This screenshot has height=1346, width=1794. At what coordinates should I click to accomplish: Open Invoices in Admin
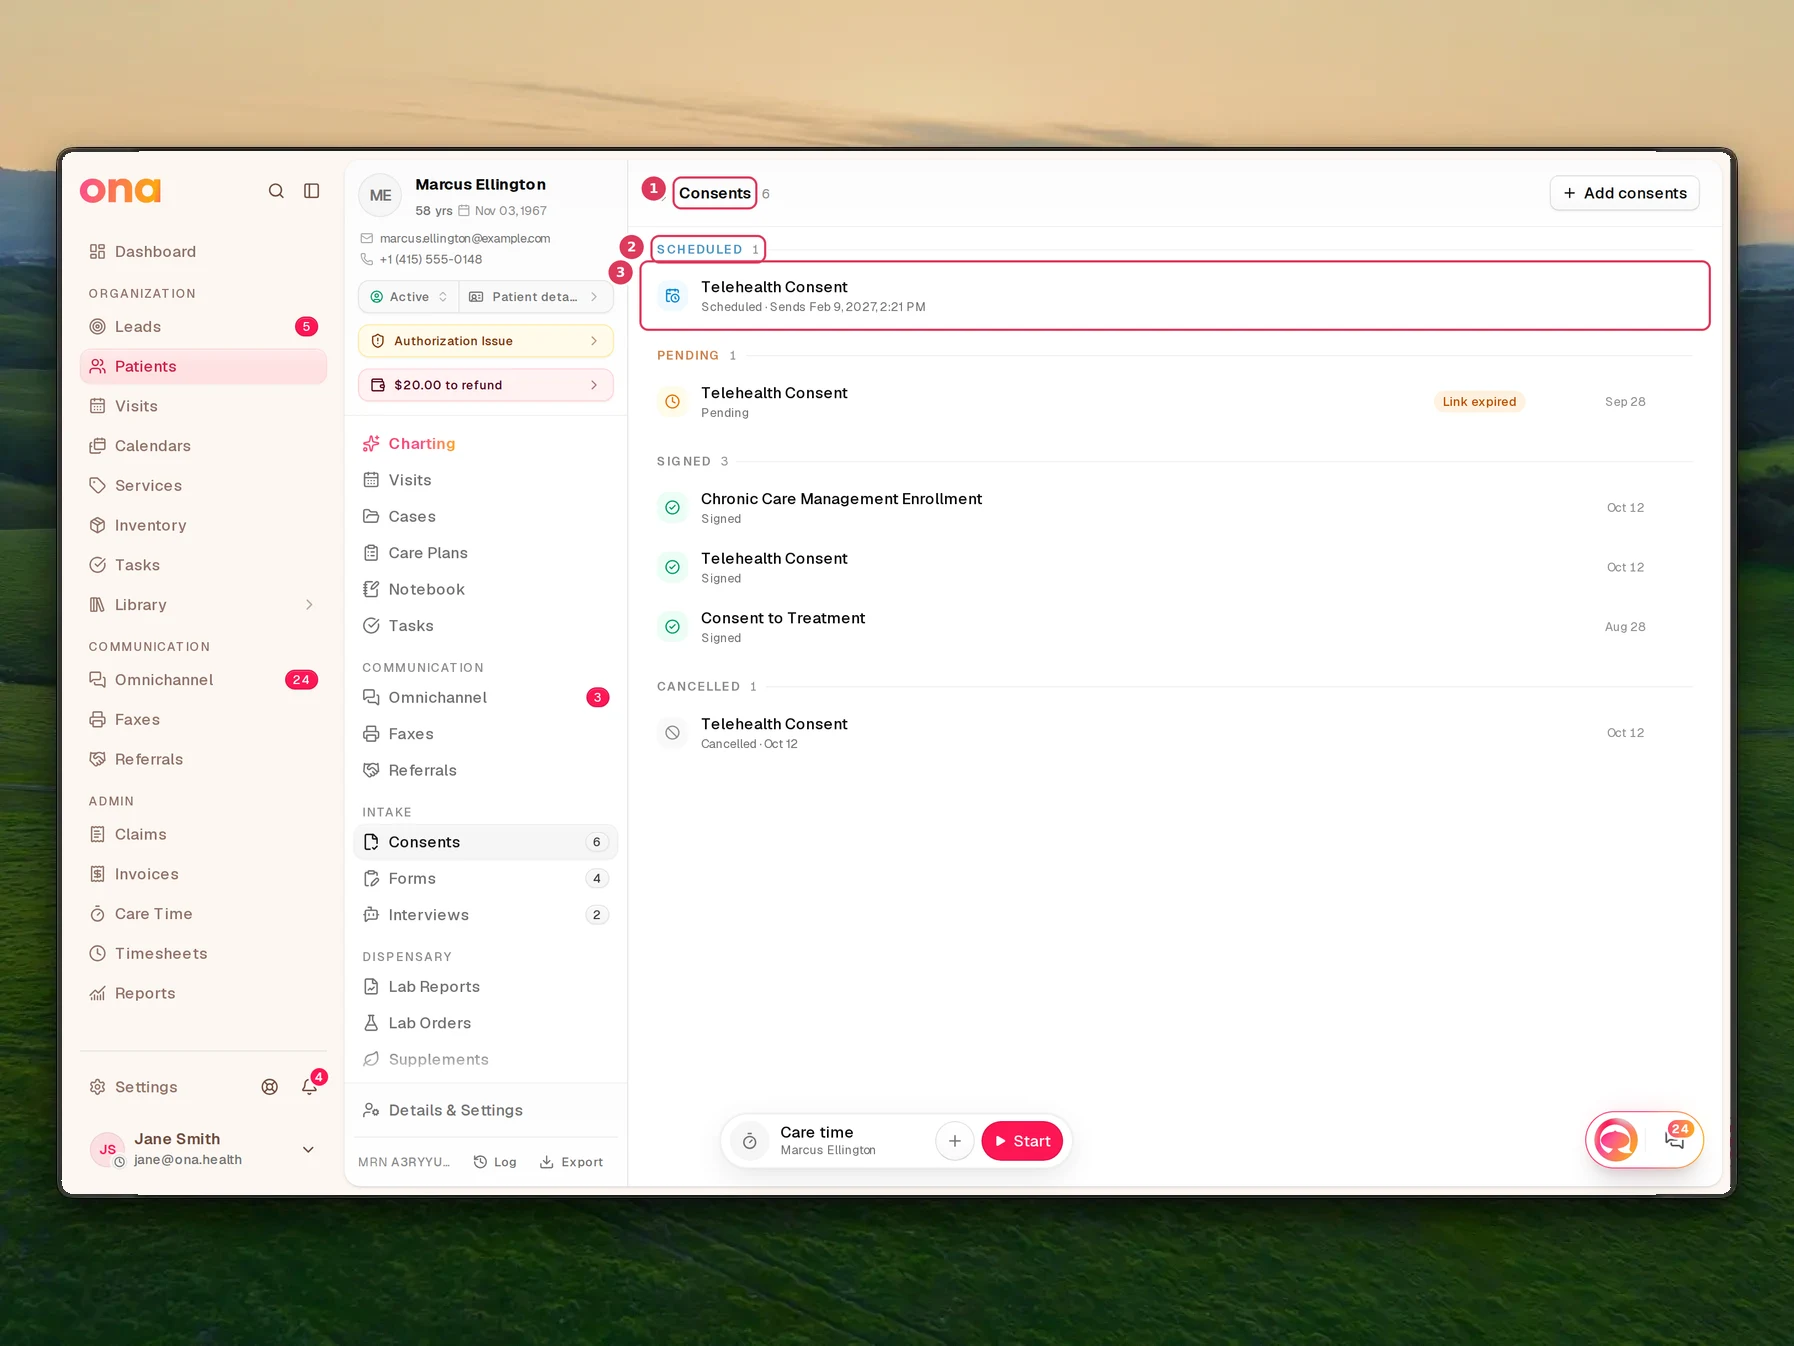click(203, 874)
